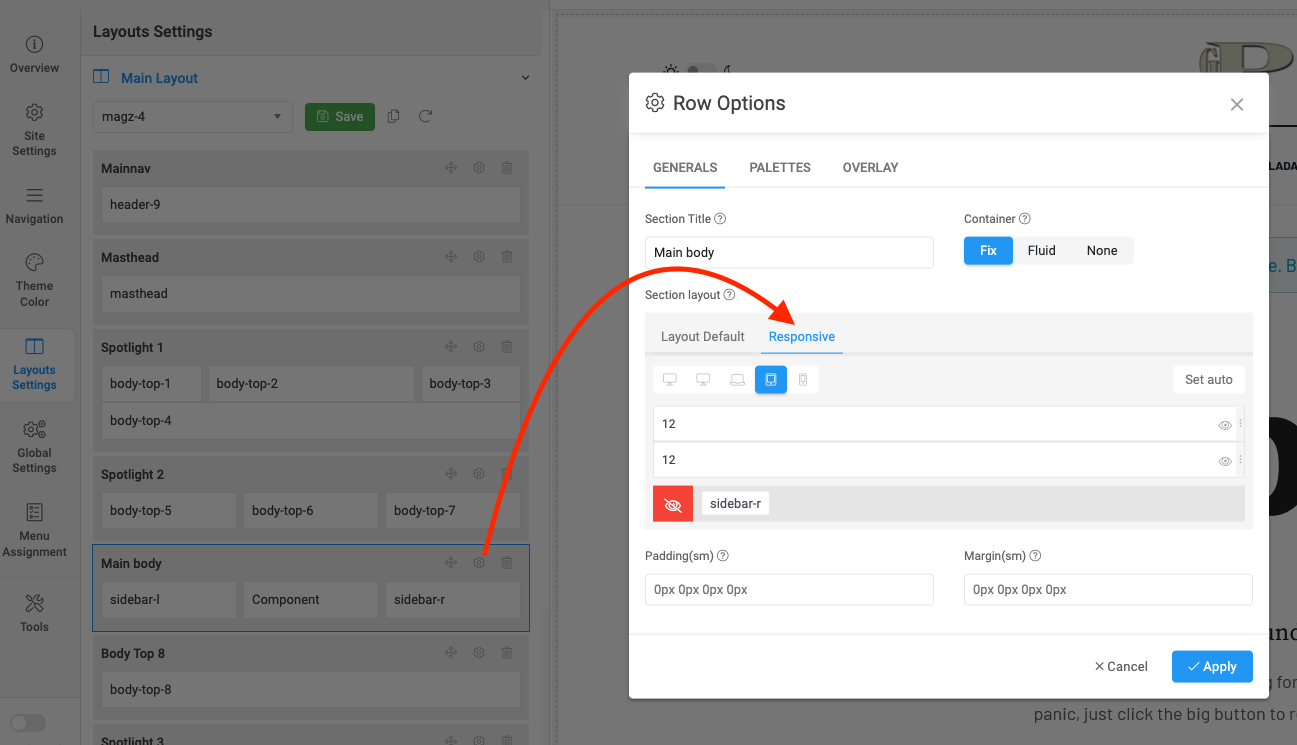Open the Tools section in the sidebar
1297x745 pixels.
tap(35, 614)
